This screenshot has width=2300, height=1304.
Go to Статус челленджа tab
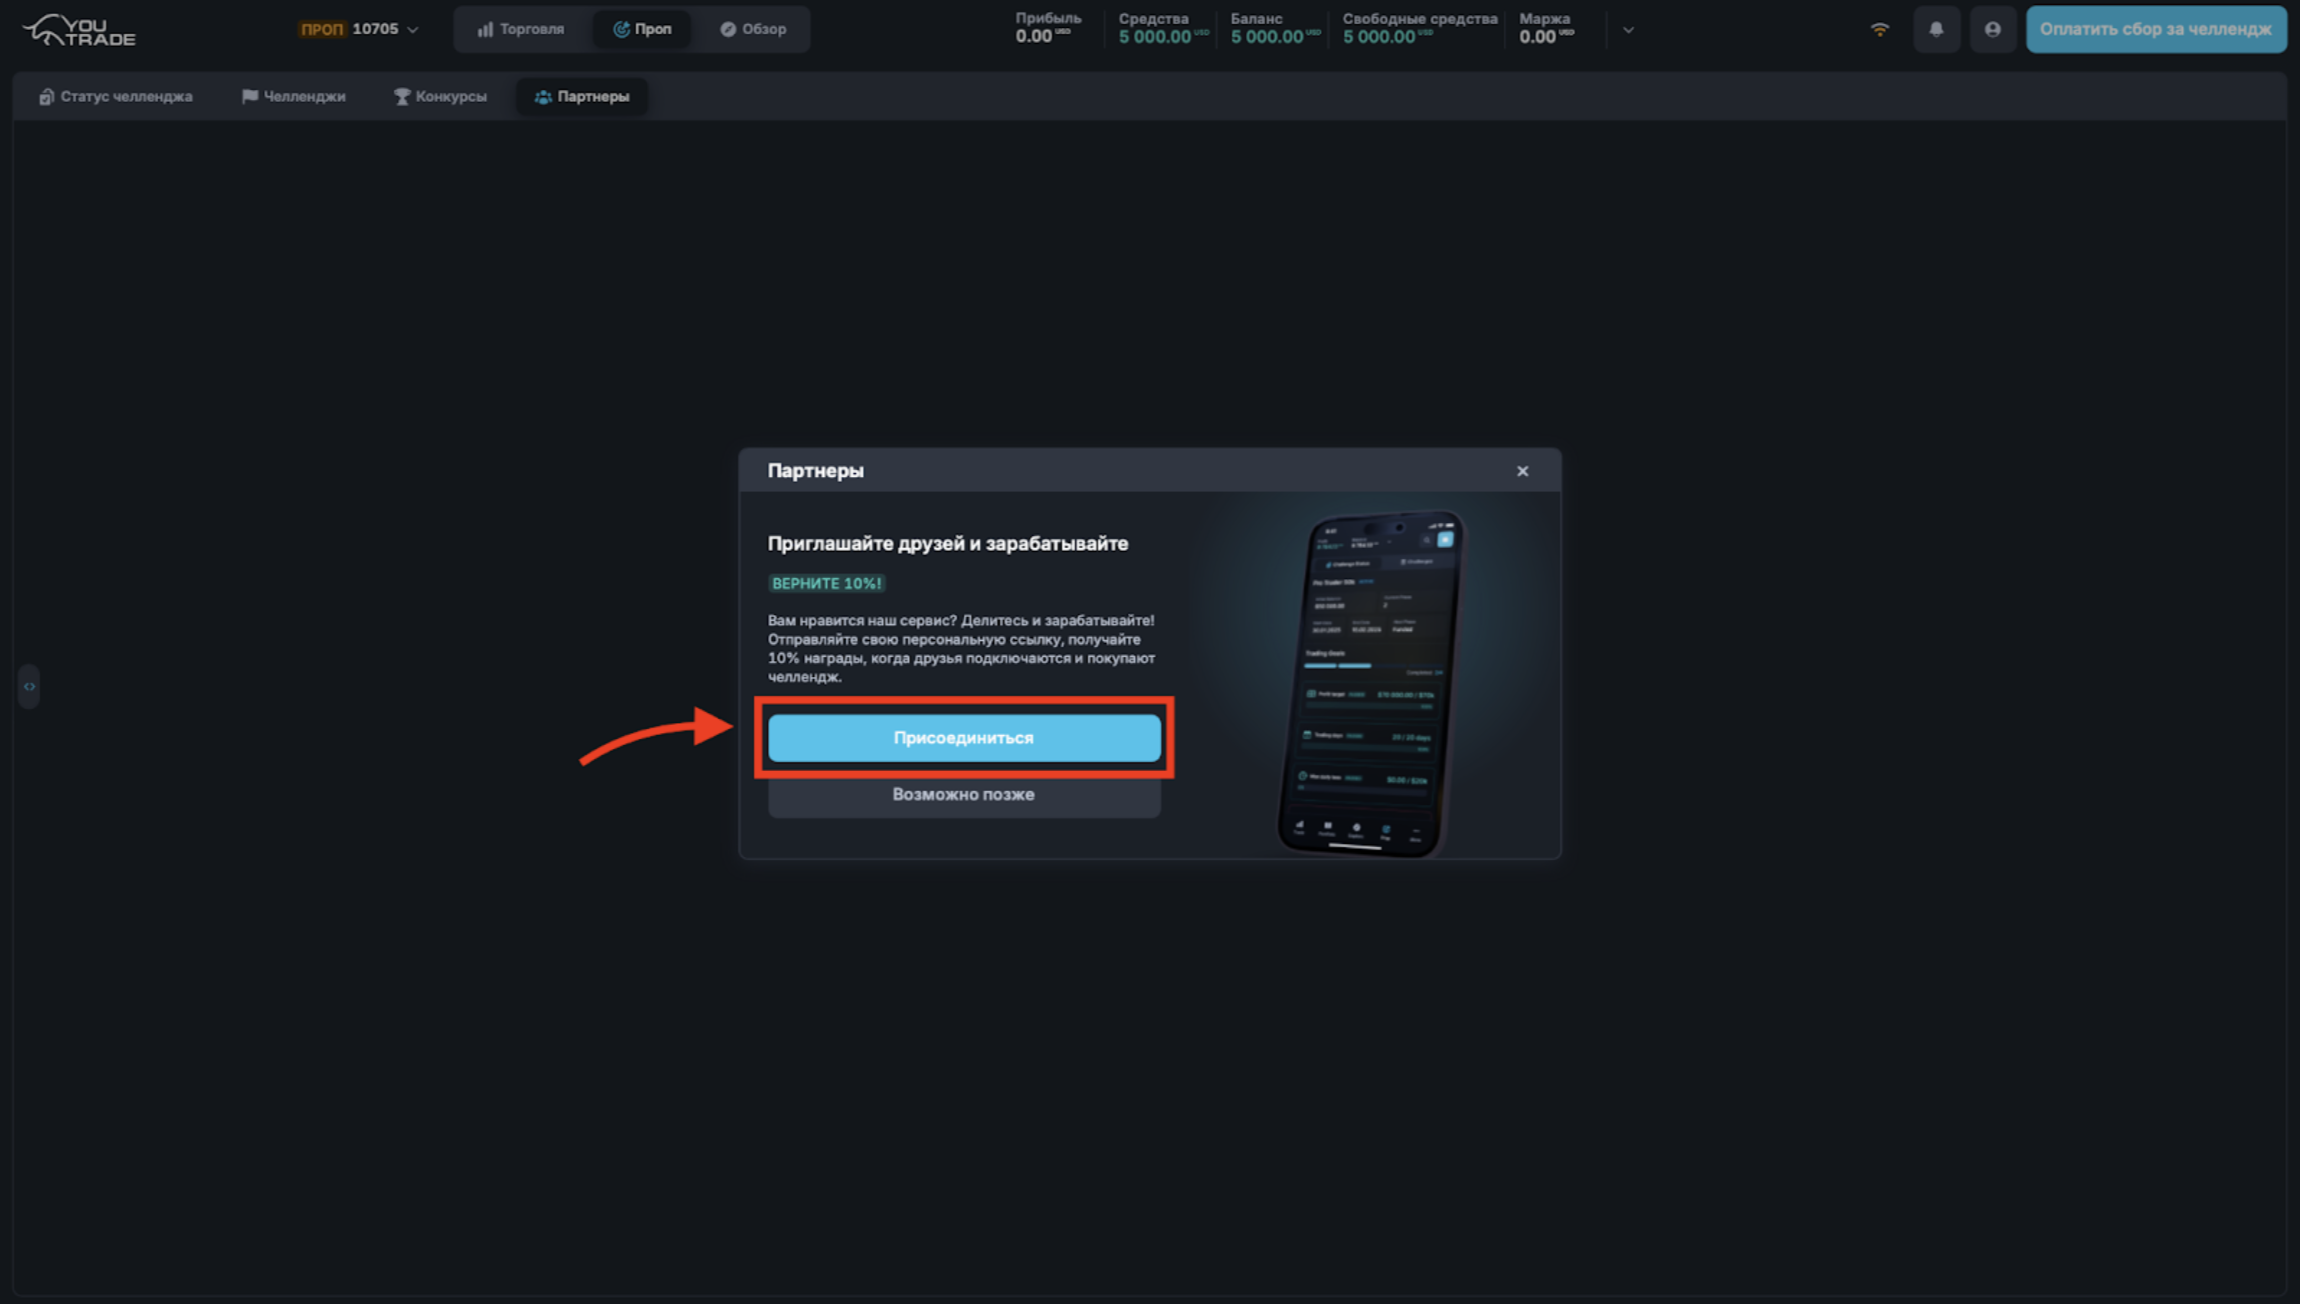click(115, 96)
